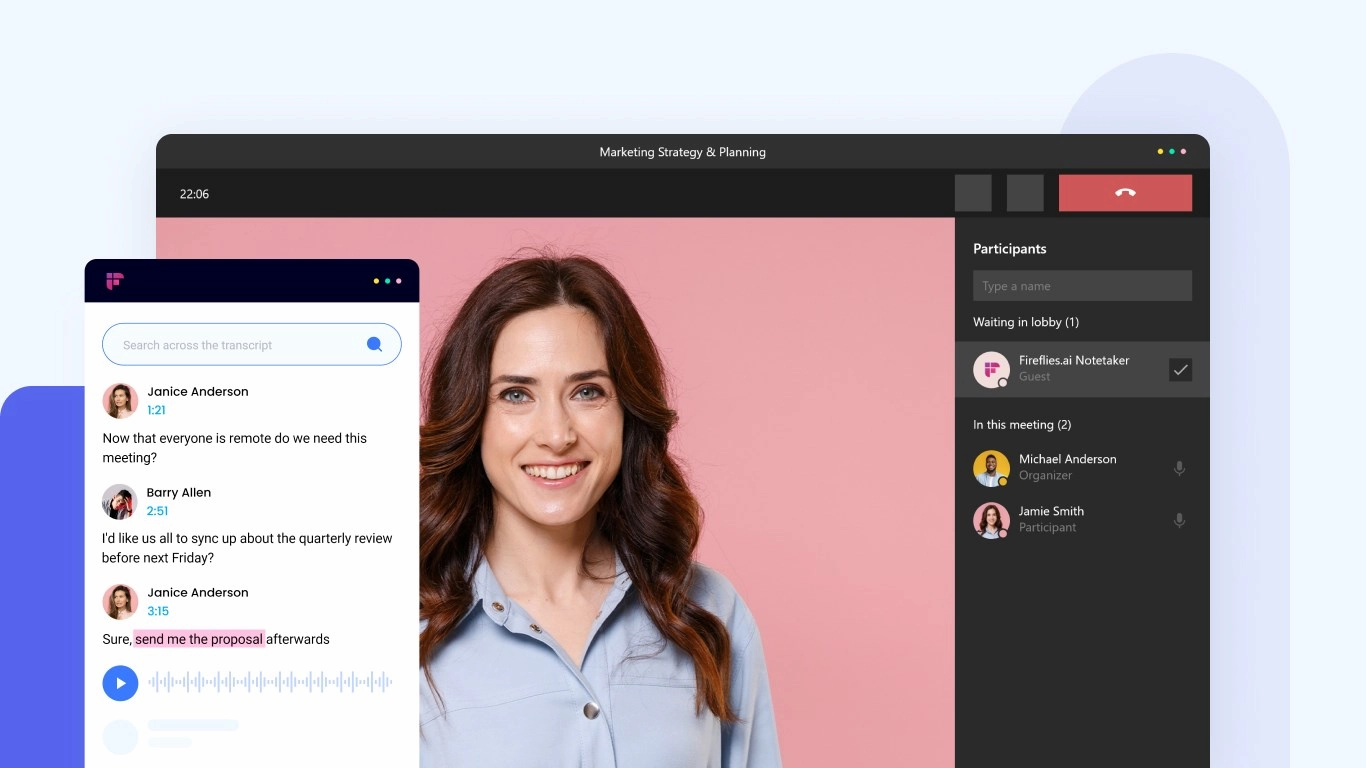Toggle Michael Anderson's microphone icon

pyautogui.click(x=1179, y=468)
